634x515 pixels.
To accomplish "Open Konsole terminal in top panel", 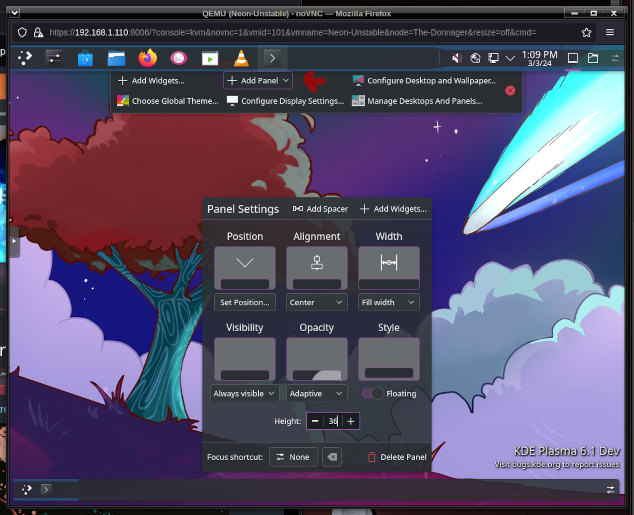I will 273,58.
